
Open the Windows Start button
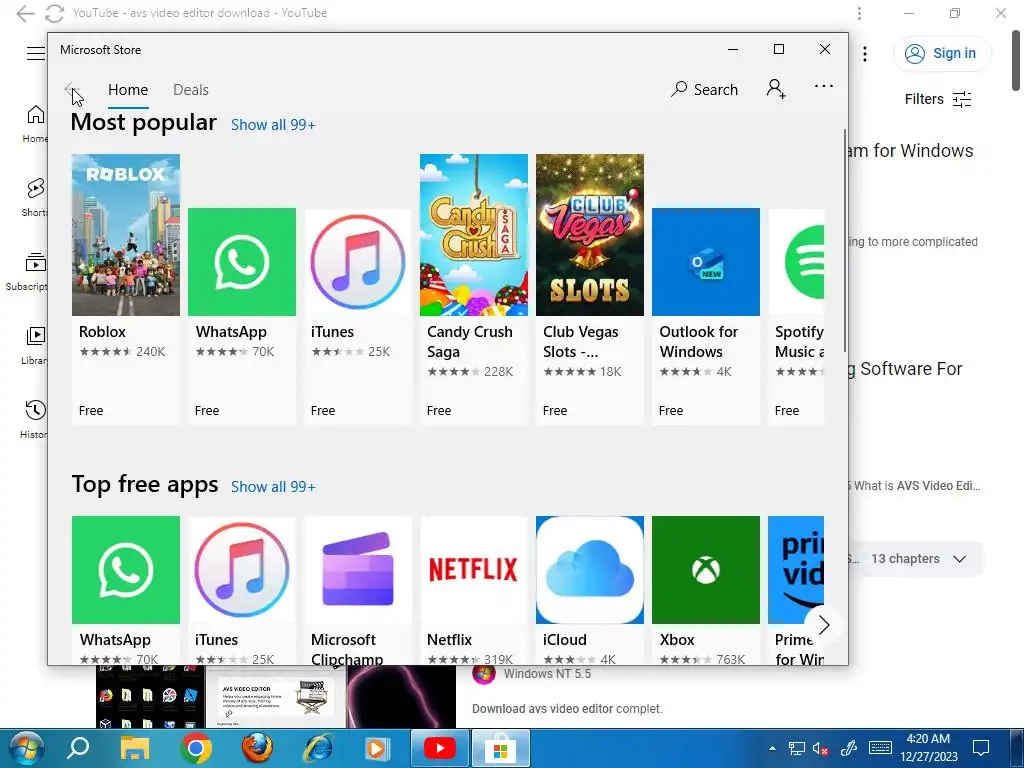click(26, 748)
